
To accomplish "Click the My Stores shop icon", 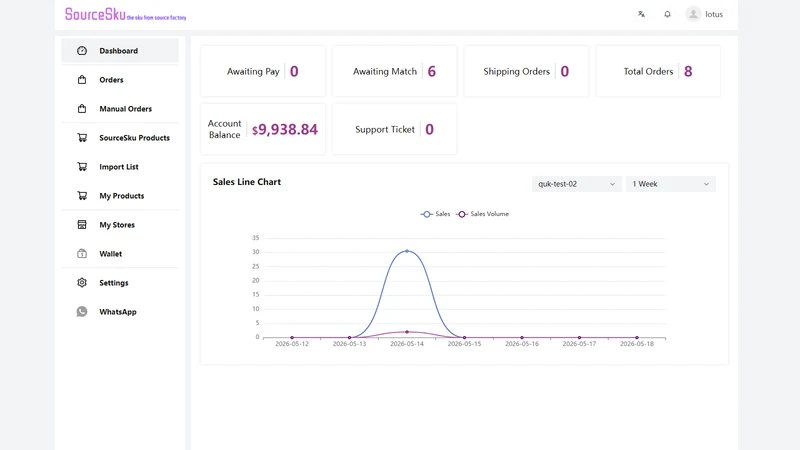I will click(x=82, y=224).
